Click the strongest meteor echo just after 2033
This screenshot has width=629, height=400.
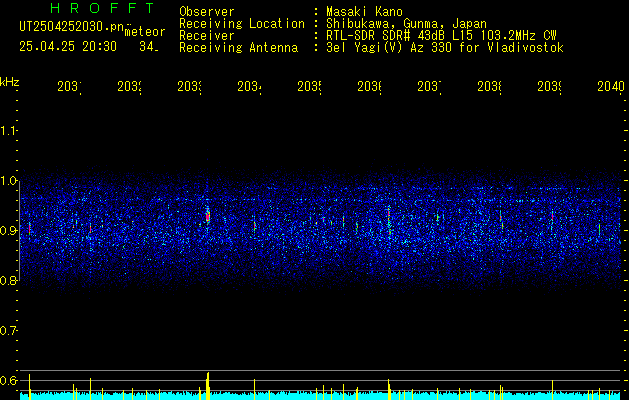pos(208,217)
